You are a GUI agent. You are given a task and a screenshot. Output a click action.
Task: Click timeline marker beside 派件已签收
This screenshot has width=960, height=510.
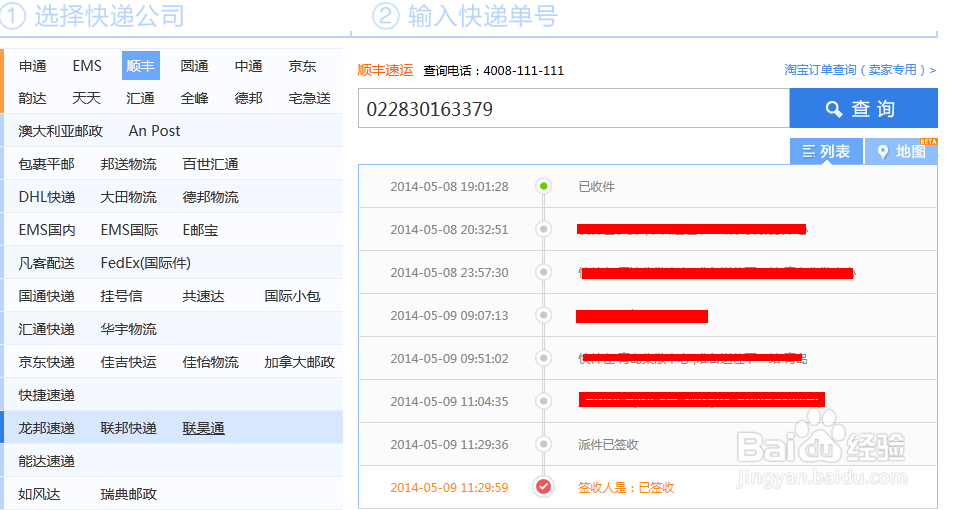[543, 444]
